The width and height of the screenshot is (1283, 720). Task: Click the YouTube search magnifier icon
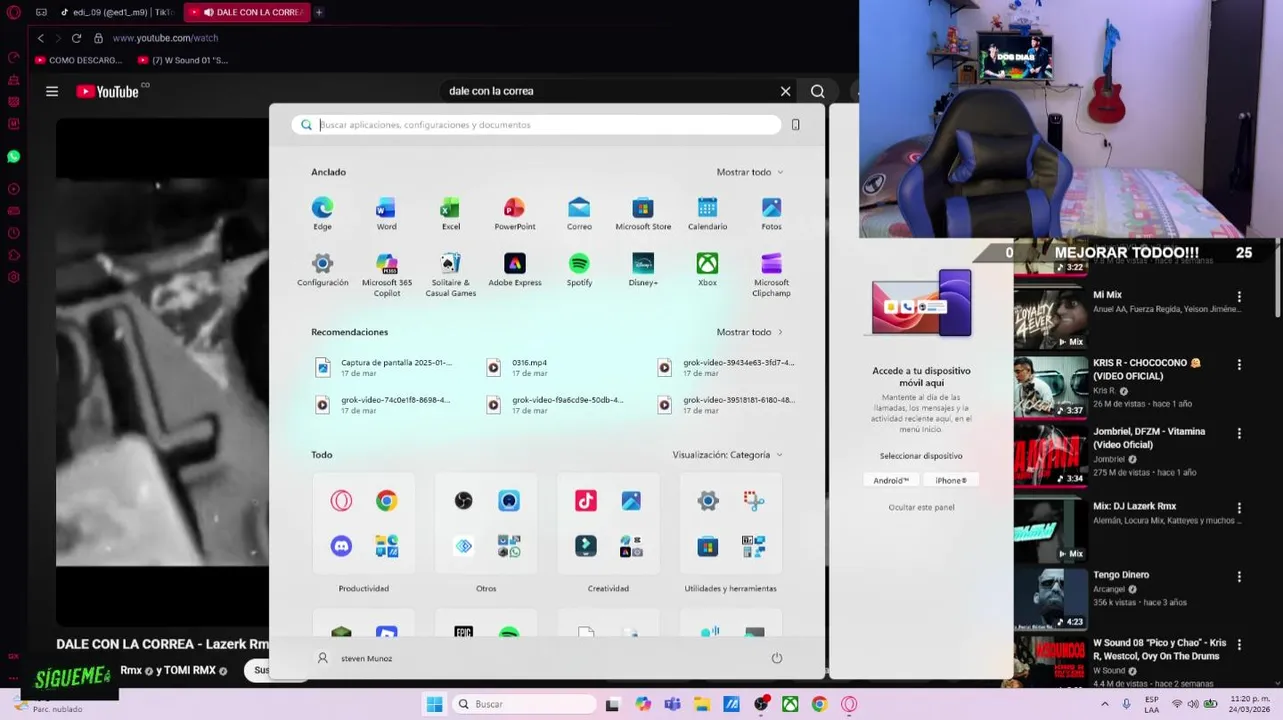(x=818, y=91)
